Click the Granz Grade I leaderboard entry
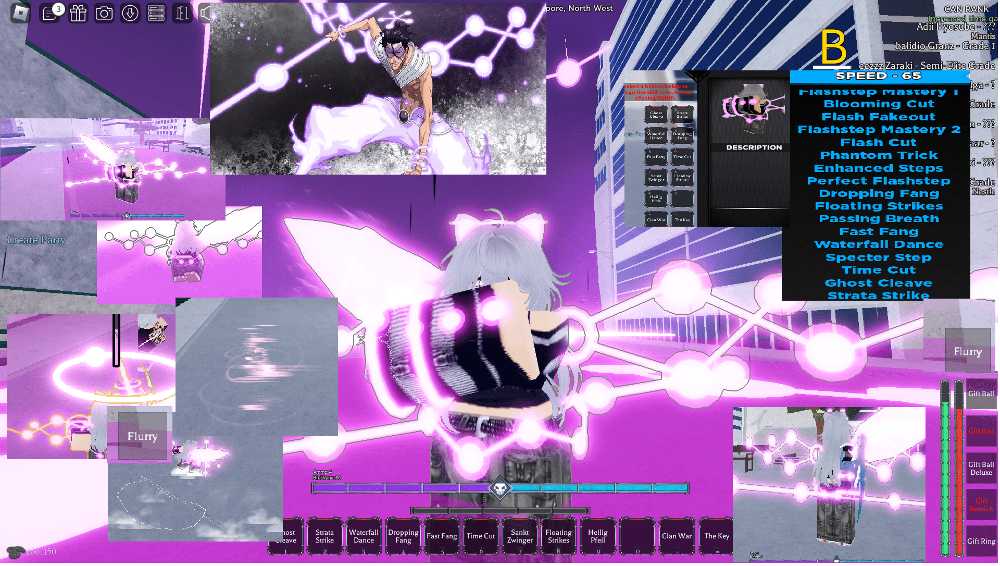The image size is (1000, 566). click(945, 46)
